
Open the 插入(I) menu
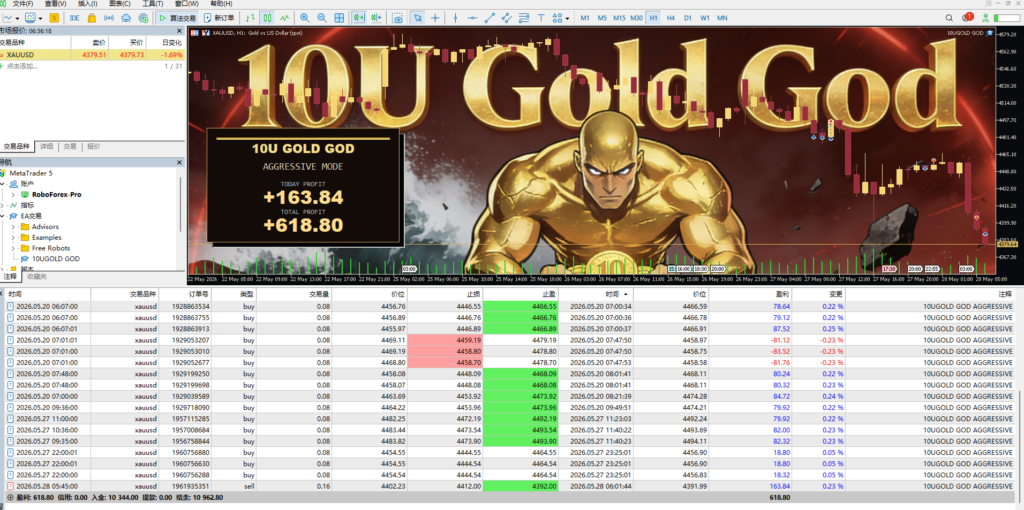coord(88,4)
